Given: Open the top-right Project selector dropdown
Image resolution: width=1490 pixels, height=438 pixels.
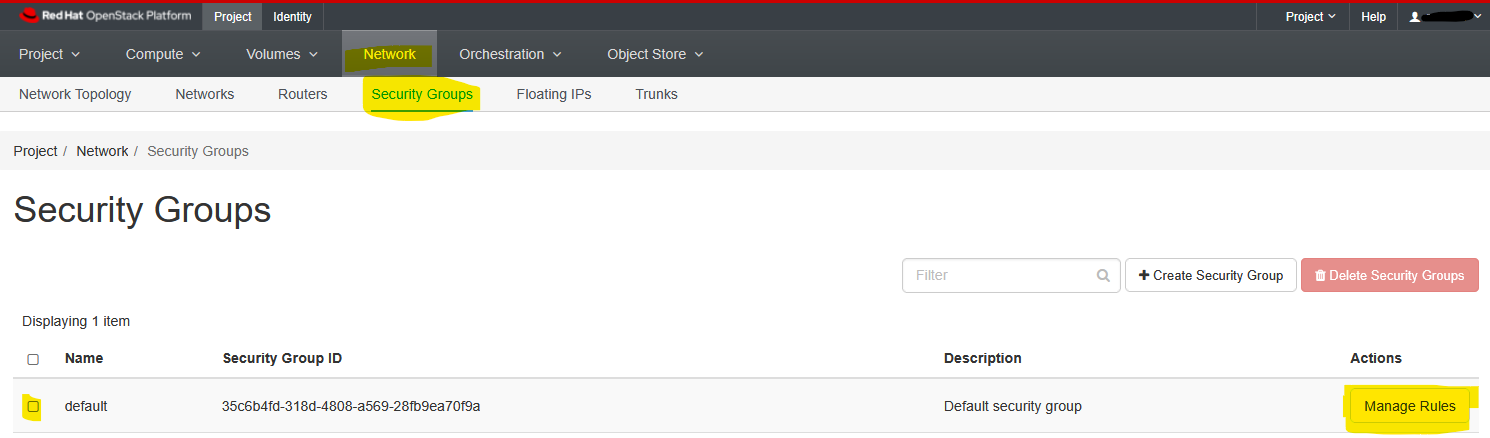Looking at the screenshot, I should (x=1311, y=17).
